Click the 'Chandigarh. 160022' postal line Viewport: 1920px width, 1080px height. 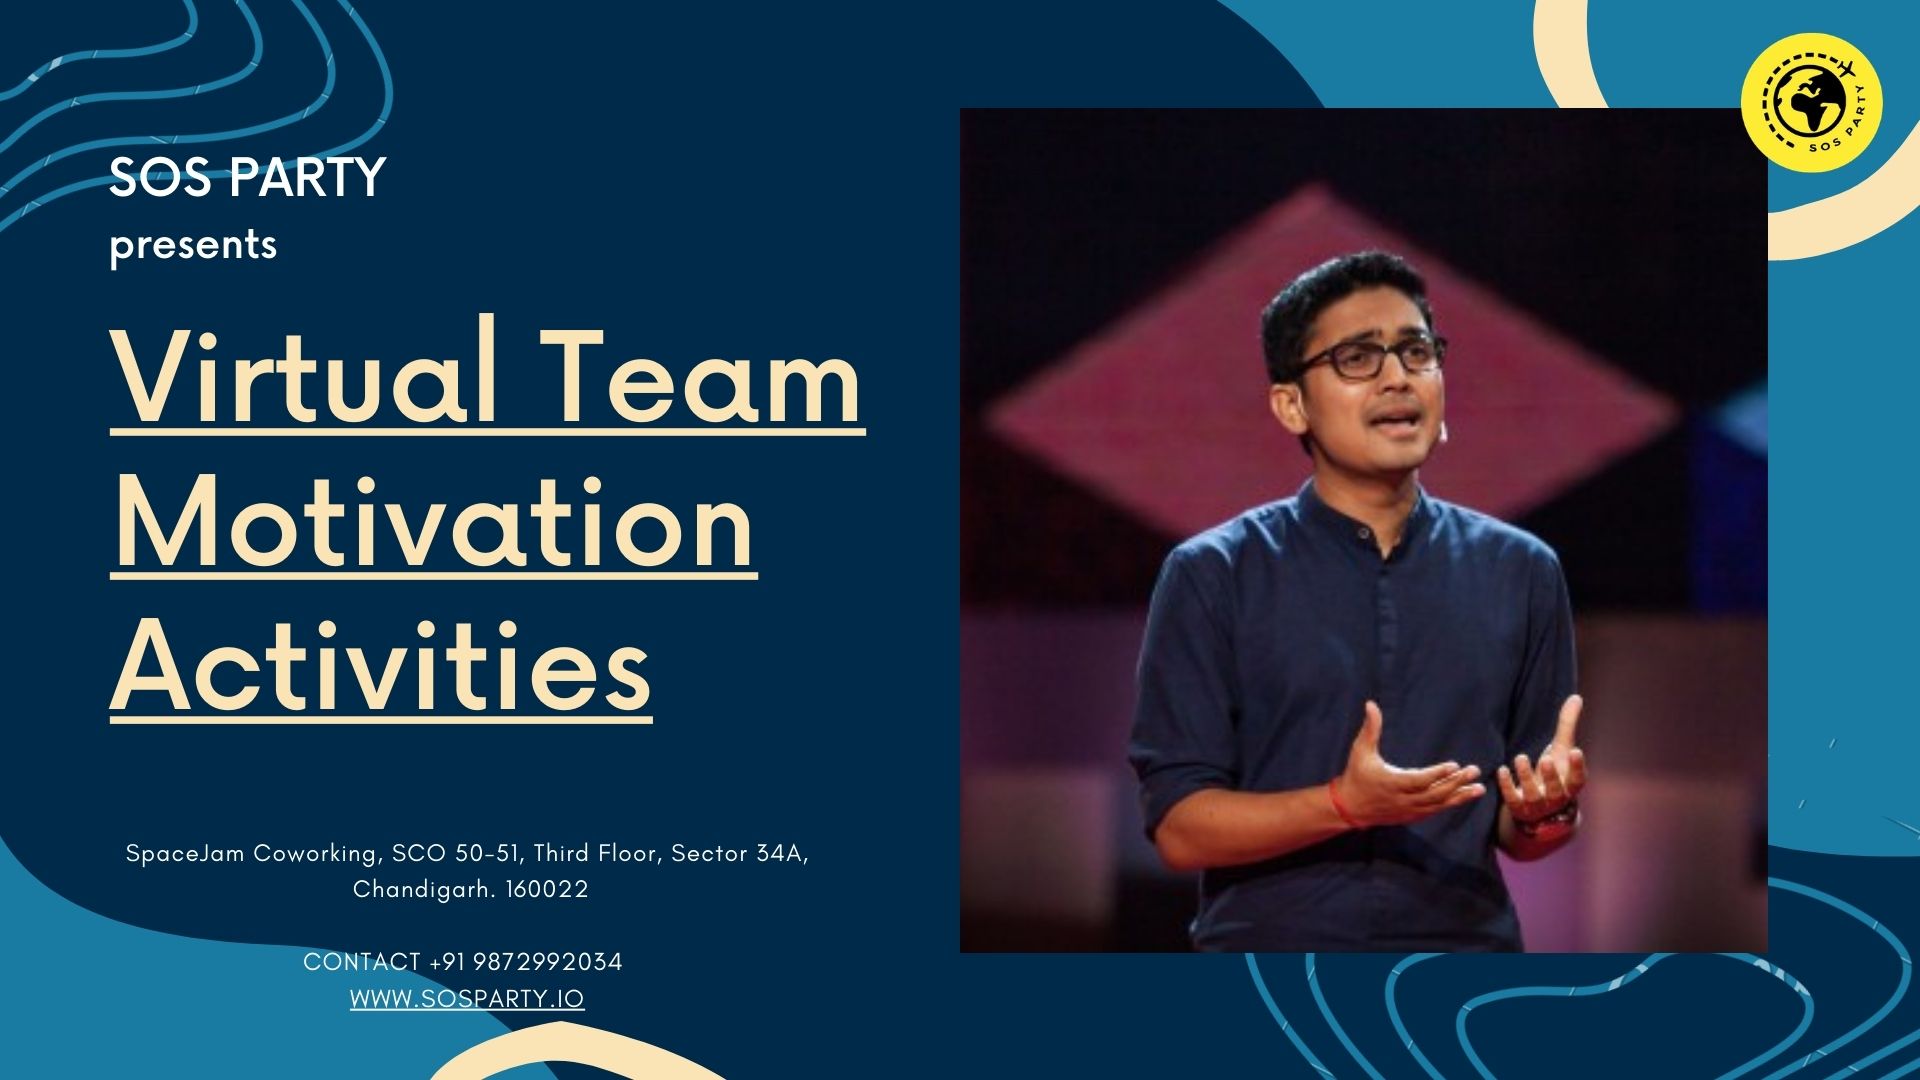pos(470,888)
